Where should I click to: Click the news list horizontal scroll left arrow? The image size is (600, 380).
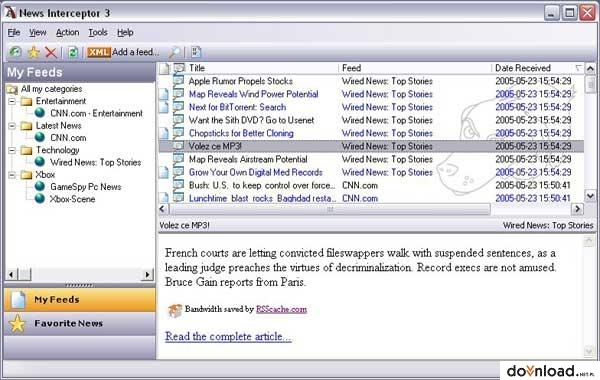click(163, 209)
